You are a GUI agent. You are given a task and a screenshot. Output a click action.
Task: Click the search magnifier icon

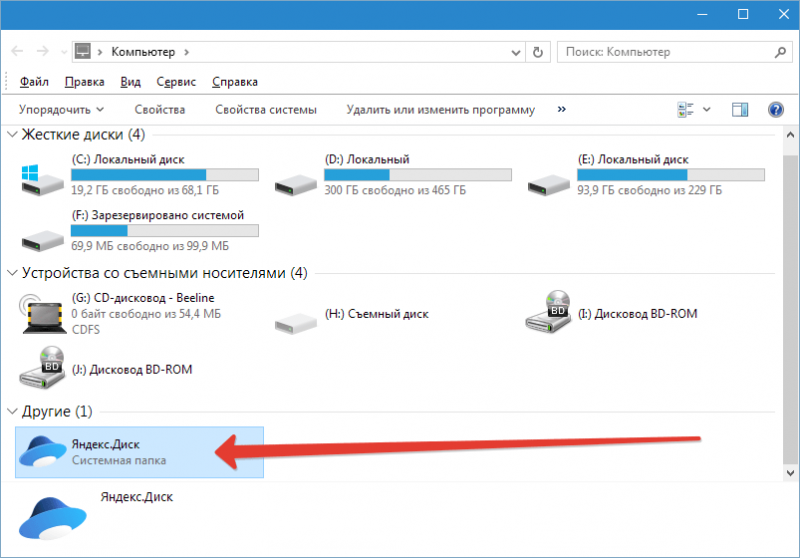780,52
